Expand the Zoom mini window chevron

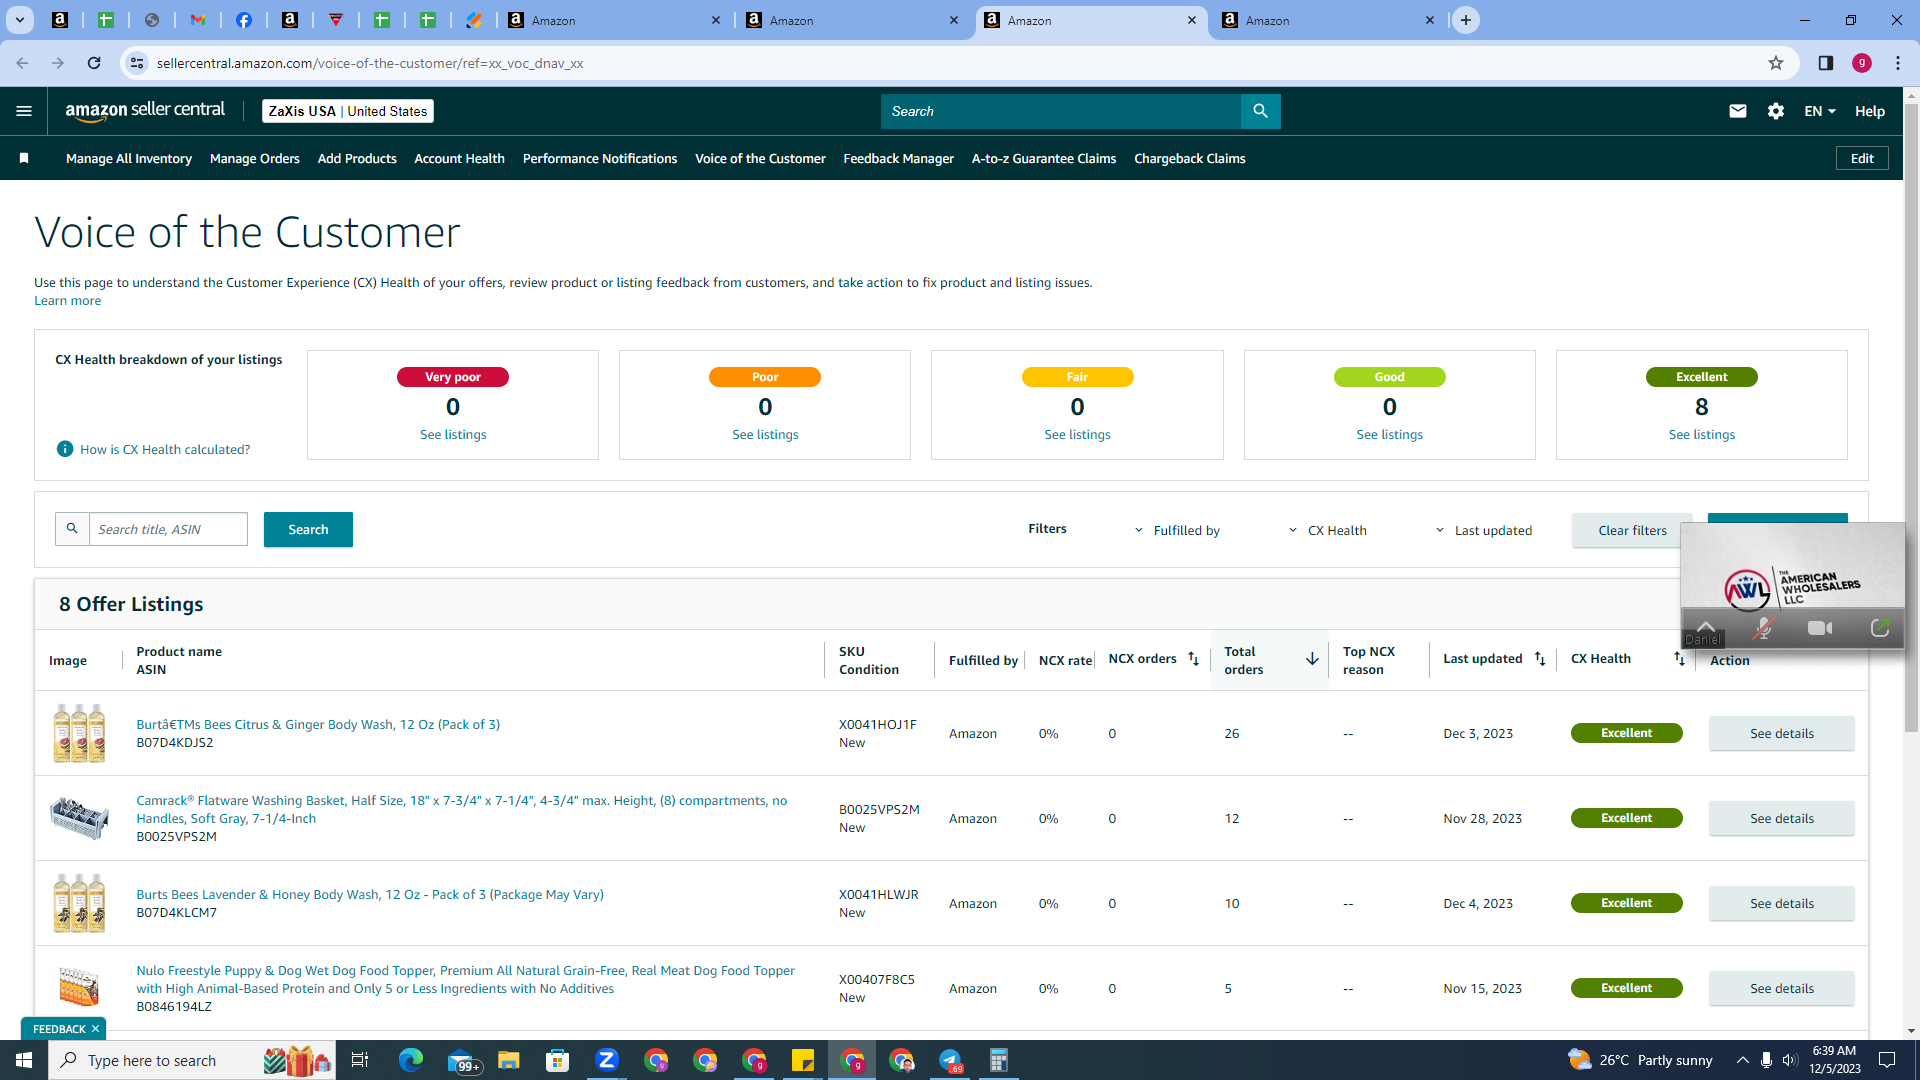click(1706, 625)
